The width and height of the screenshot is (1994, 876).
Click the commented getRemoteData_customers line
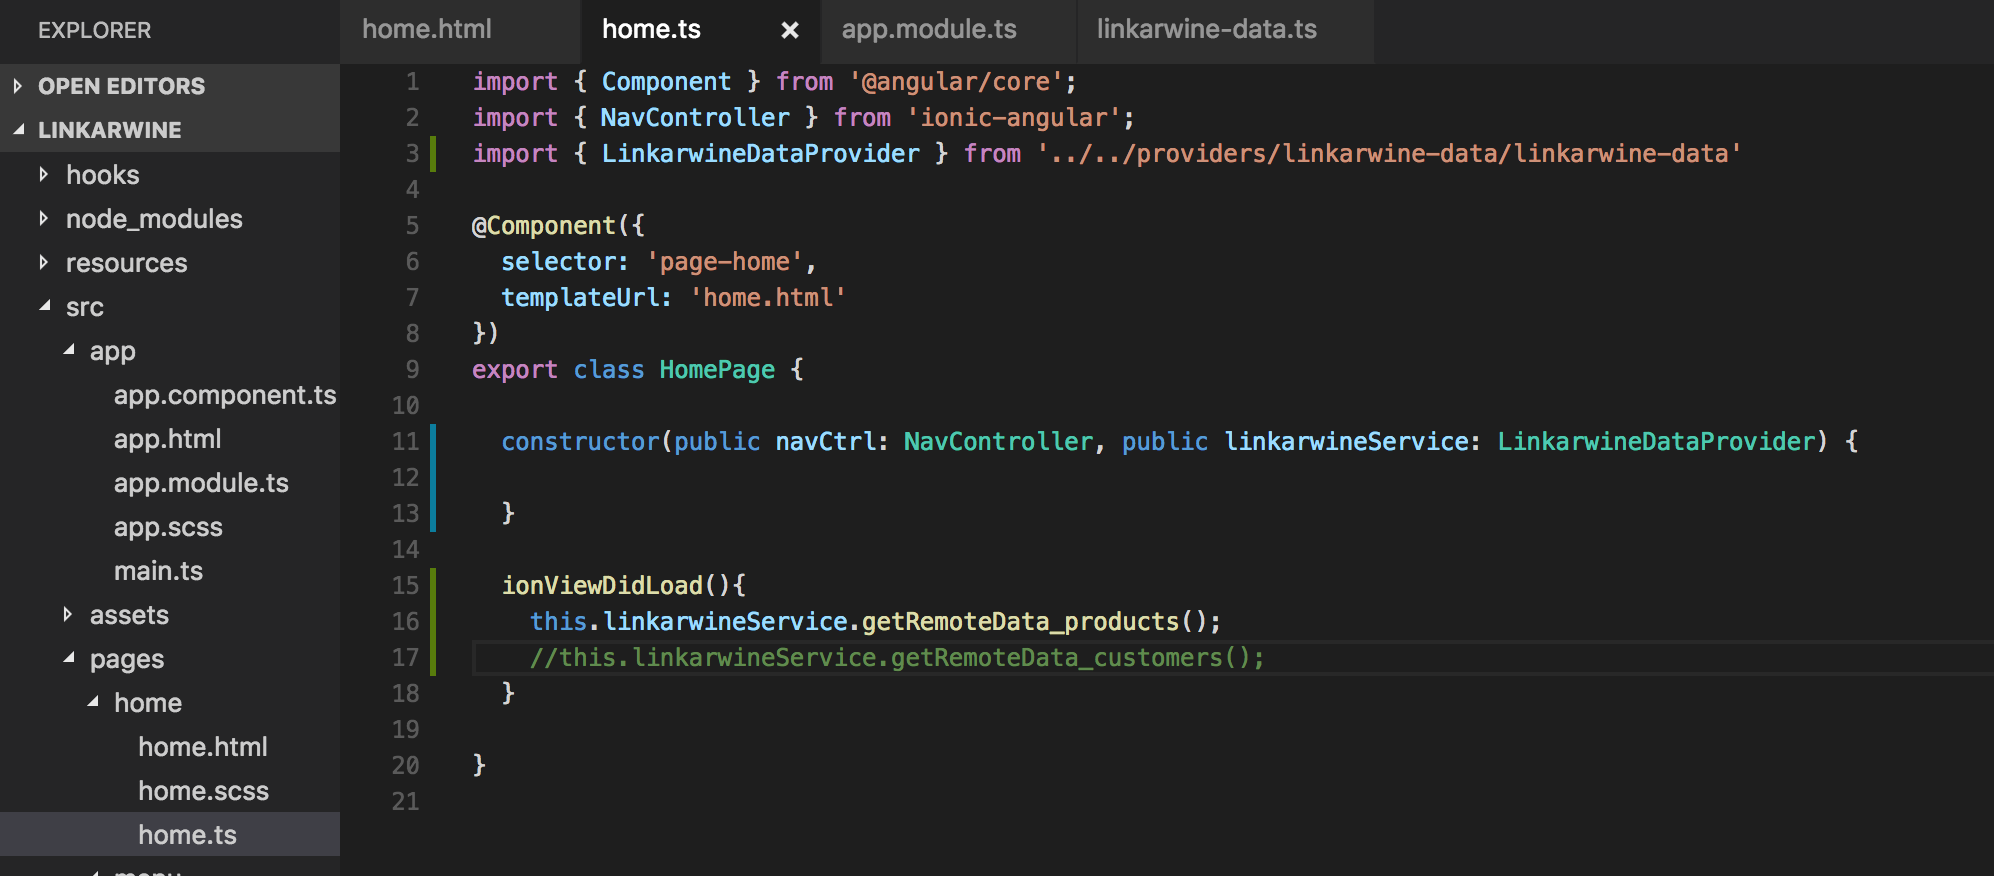tap(897, 658)
